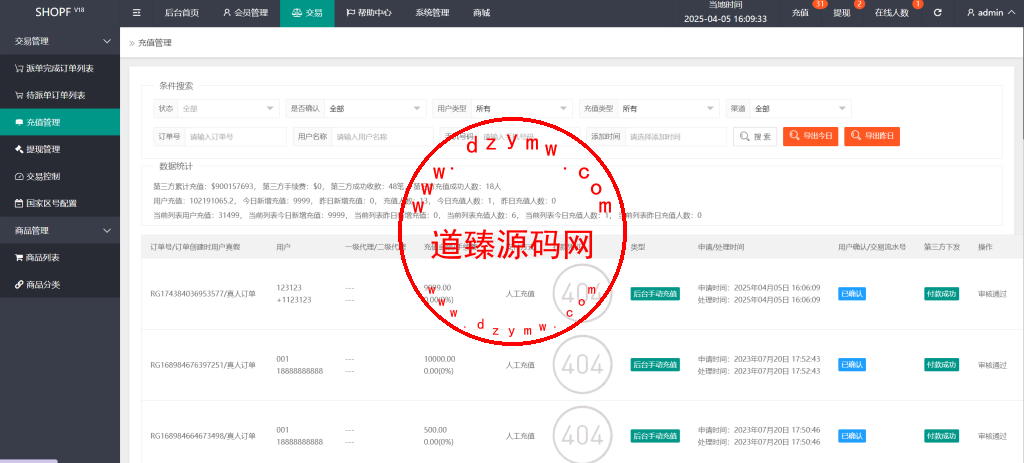This screenshot has height=463, width=1024.
Task: Open 交易控制 in the sidebar
Action: (60, 176)
